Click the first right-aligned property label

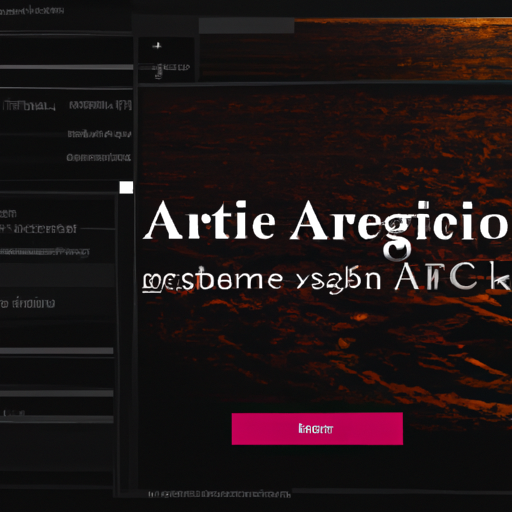(100, 105)
